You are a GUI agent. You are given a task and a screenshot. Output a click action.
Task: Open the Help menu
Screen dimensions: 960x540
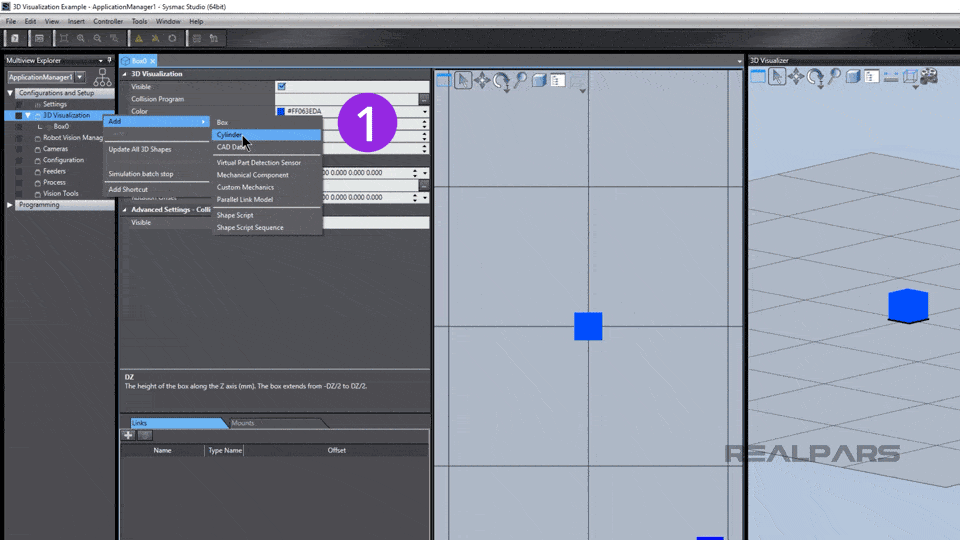[x=196, y=21]
